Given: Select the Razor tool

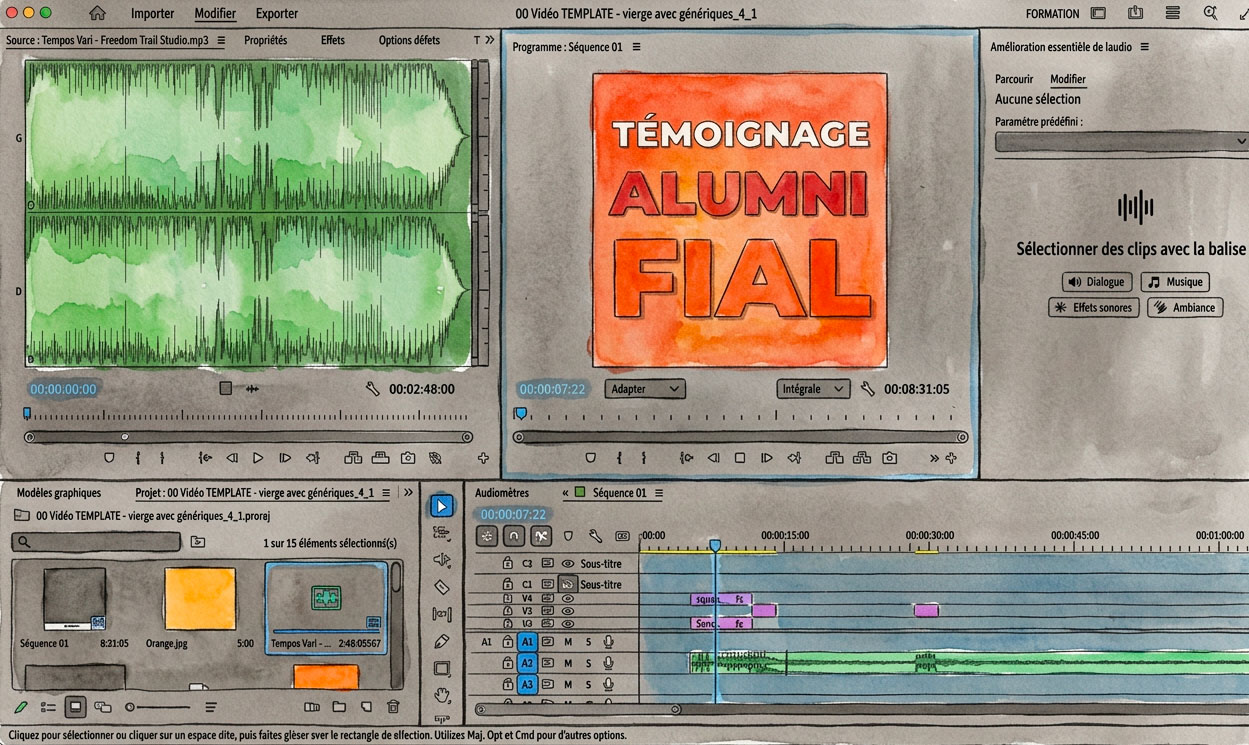Looking at the screenshot, I should pos(441,587).
